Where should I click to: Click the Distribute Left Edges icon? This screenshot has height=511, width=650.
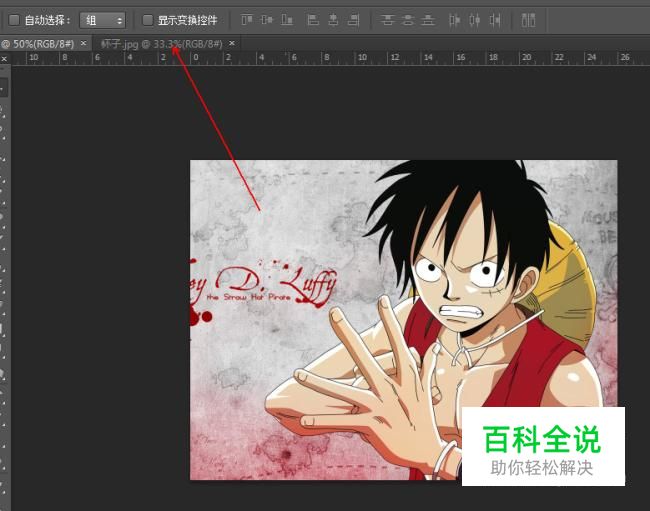(x=455, y=19)
